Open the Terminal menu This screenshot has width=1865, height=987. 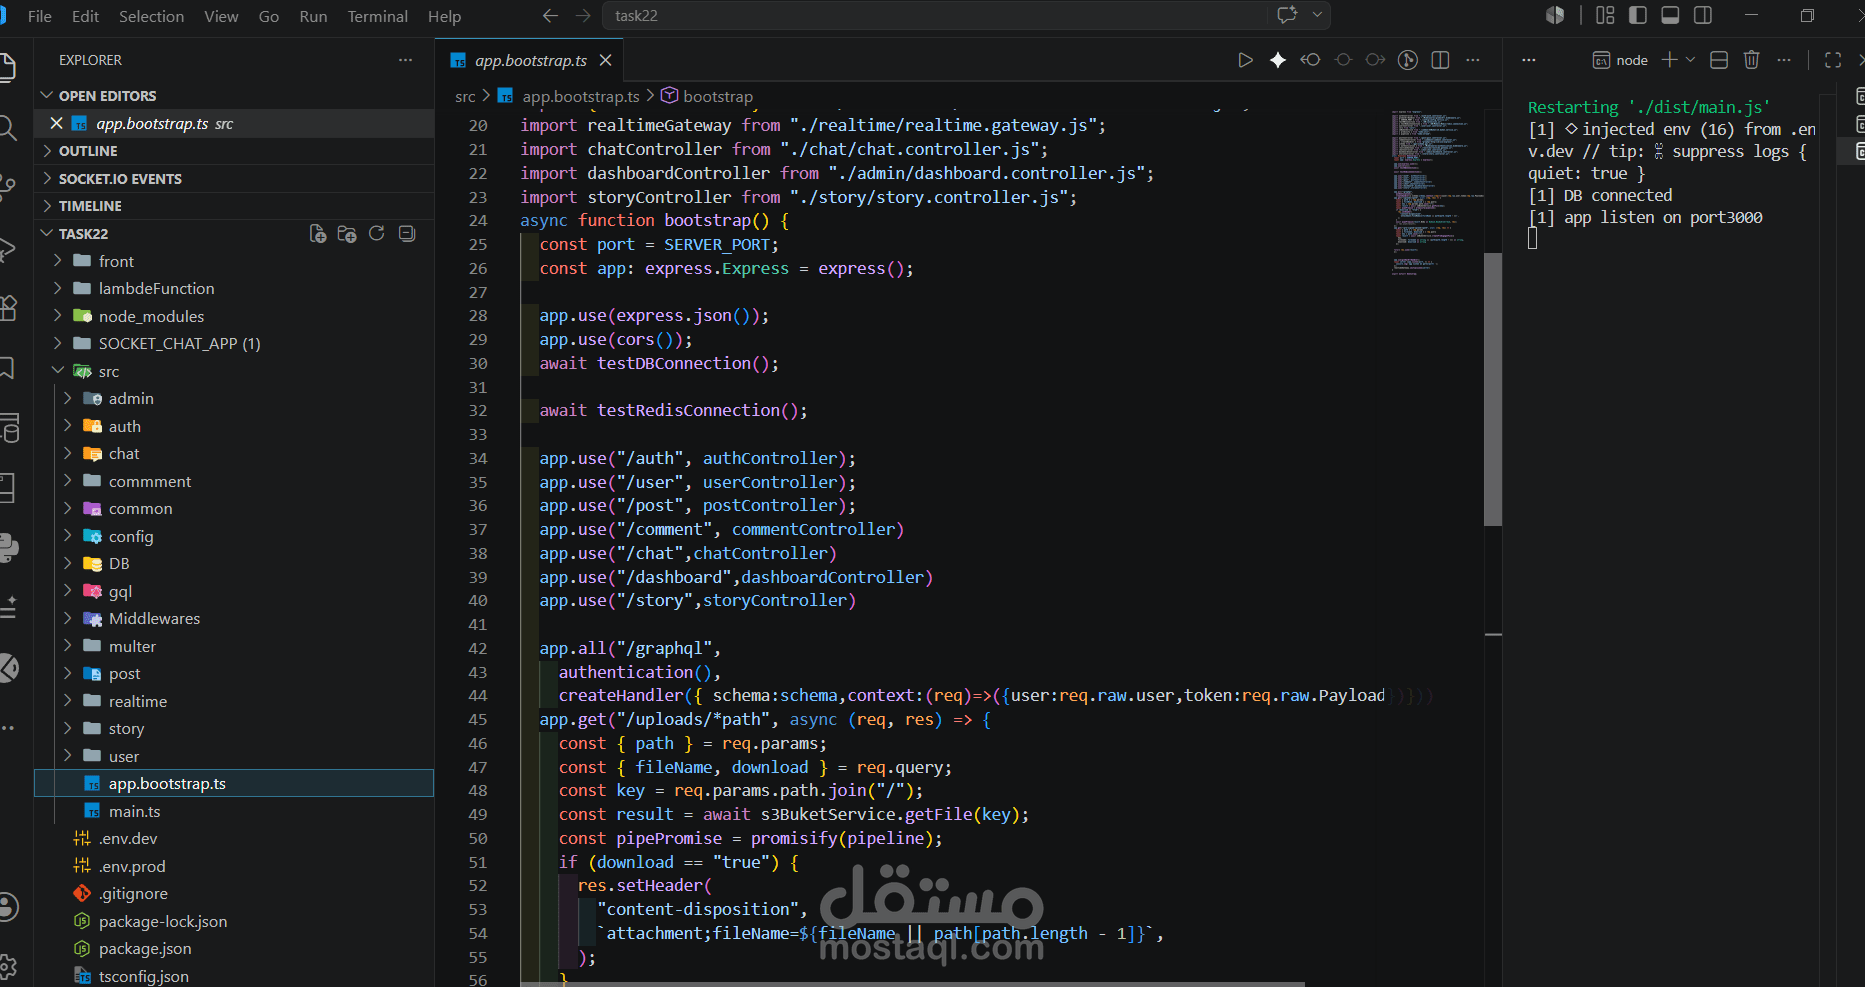[377, 16]
